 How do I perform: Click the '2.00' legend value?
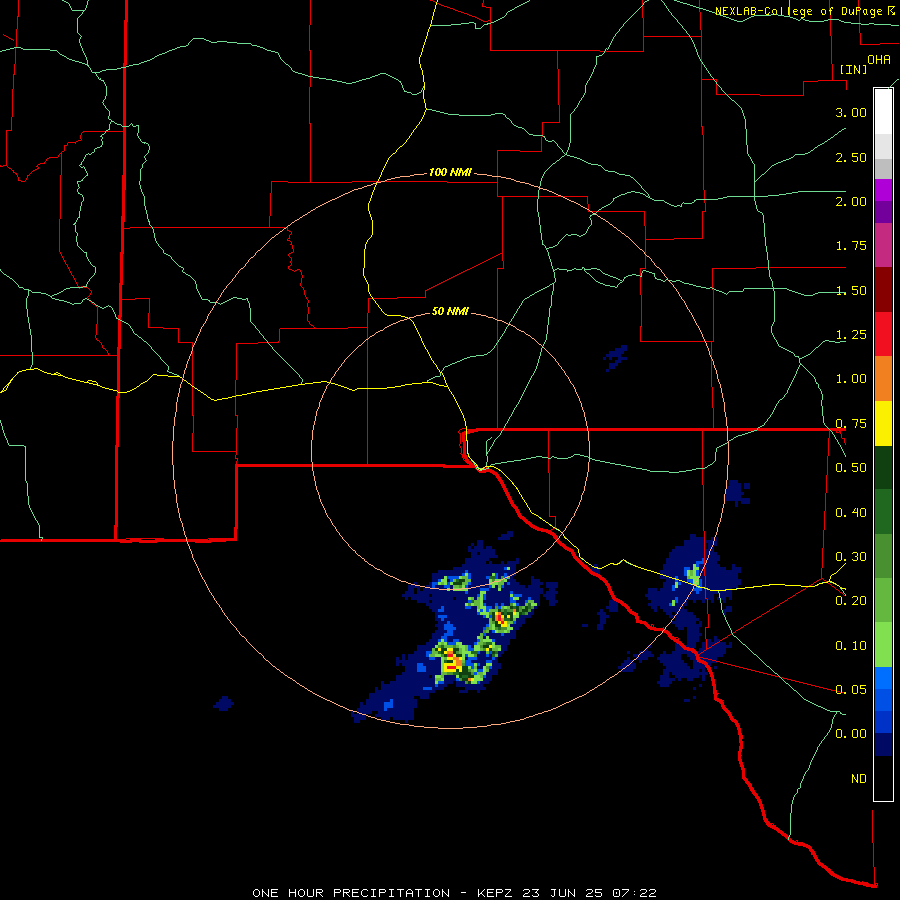(x=851, y=201)
